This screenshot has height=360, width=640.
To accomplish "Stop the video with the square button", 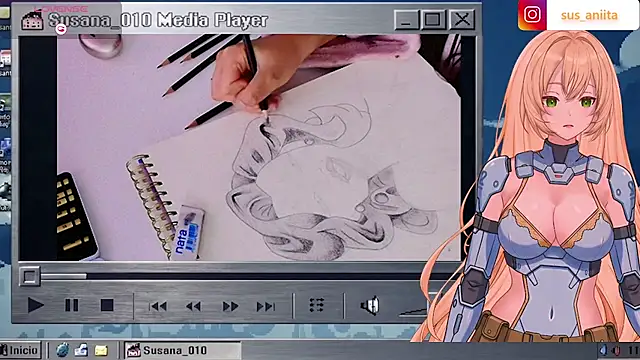I will [107, 305].
